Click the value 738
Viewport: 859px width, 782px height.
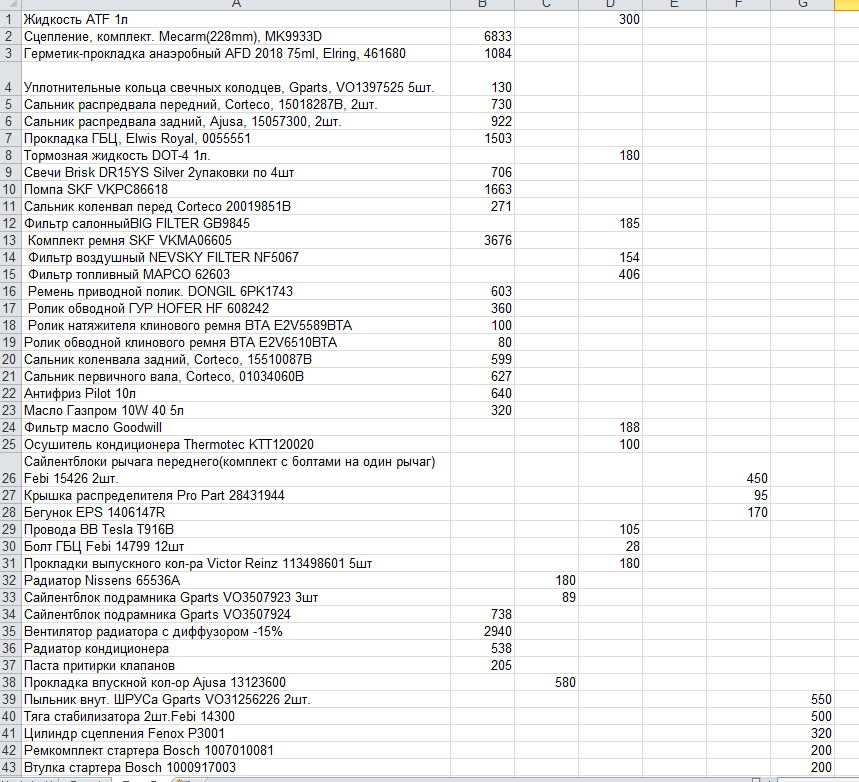click(501, 614)
